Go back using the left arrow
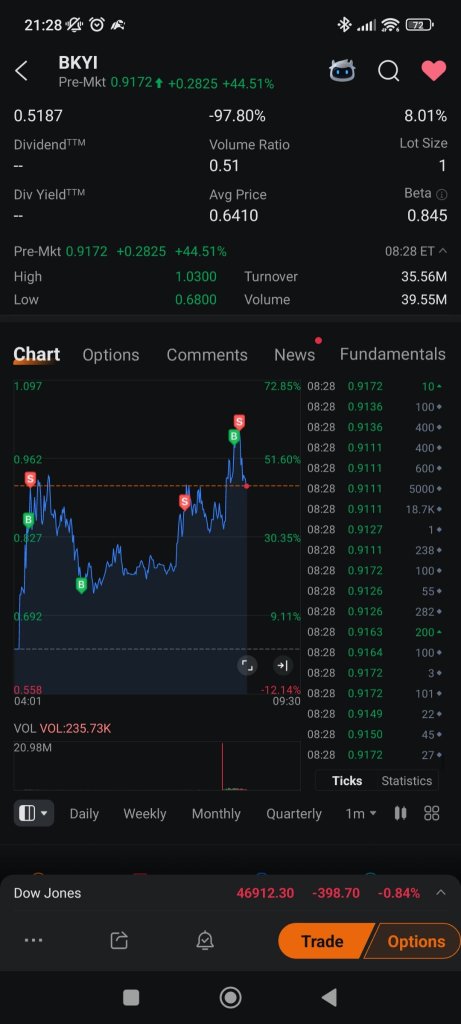 pyautogui.click(x=22, y=71)
